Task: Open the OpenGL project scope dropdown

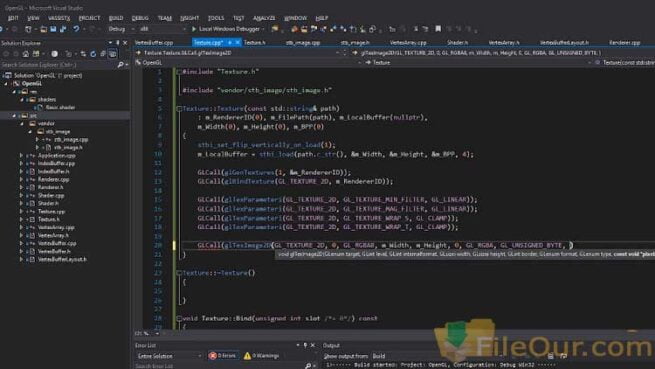Action: click(x=248, y=62)
